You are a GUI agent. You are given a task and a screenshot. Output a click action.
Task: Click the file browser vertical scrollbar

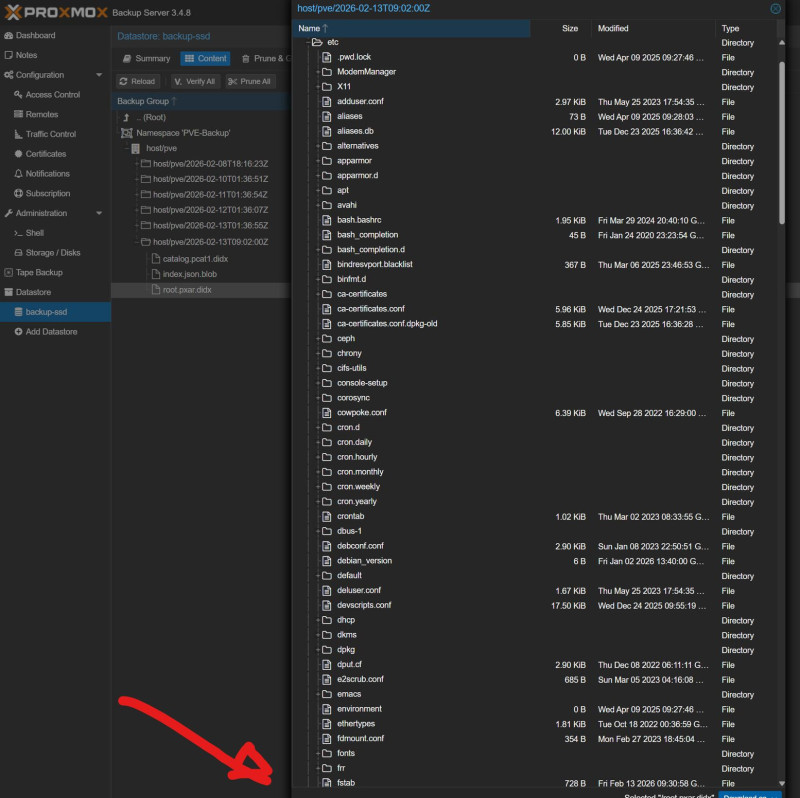782,143
